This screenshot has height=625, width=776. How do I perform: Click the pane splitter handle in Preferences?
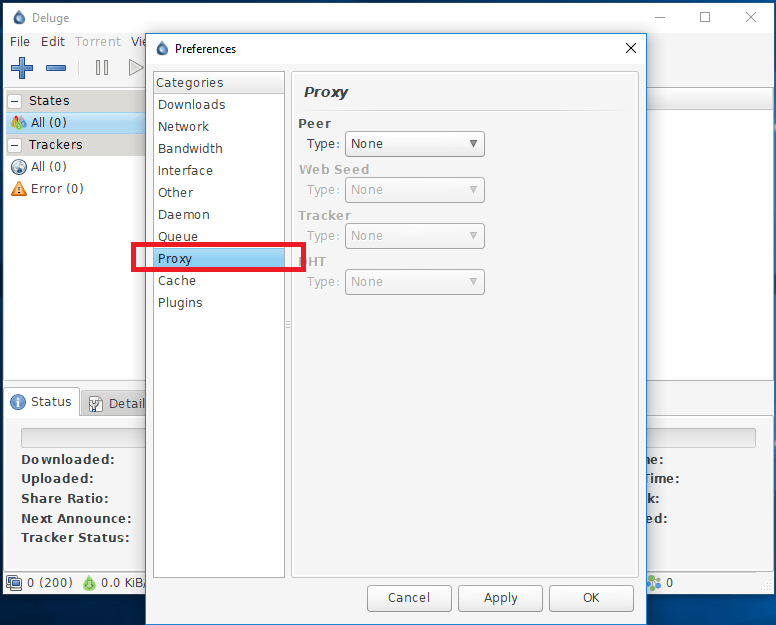tap(288, 325)
